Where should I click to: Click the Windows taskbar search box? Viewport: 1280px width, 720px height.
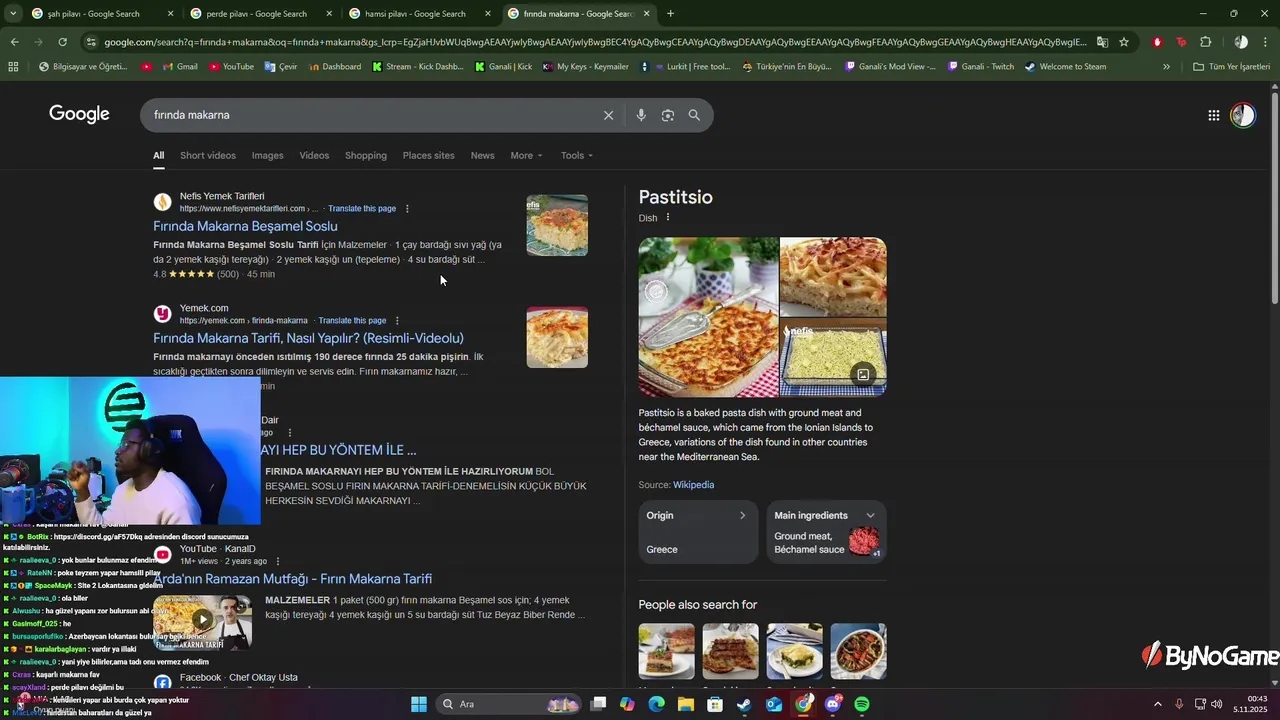pyautogui.click(x=509, y=704)
